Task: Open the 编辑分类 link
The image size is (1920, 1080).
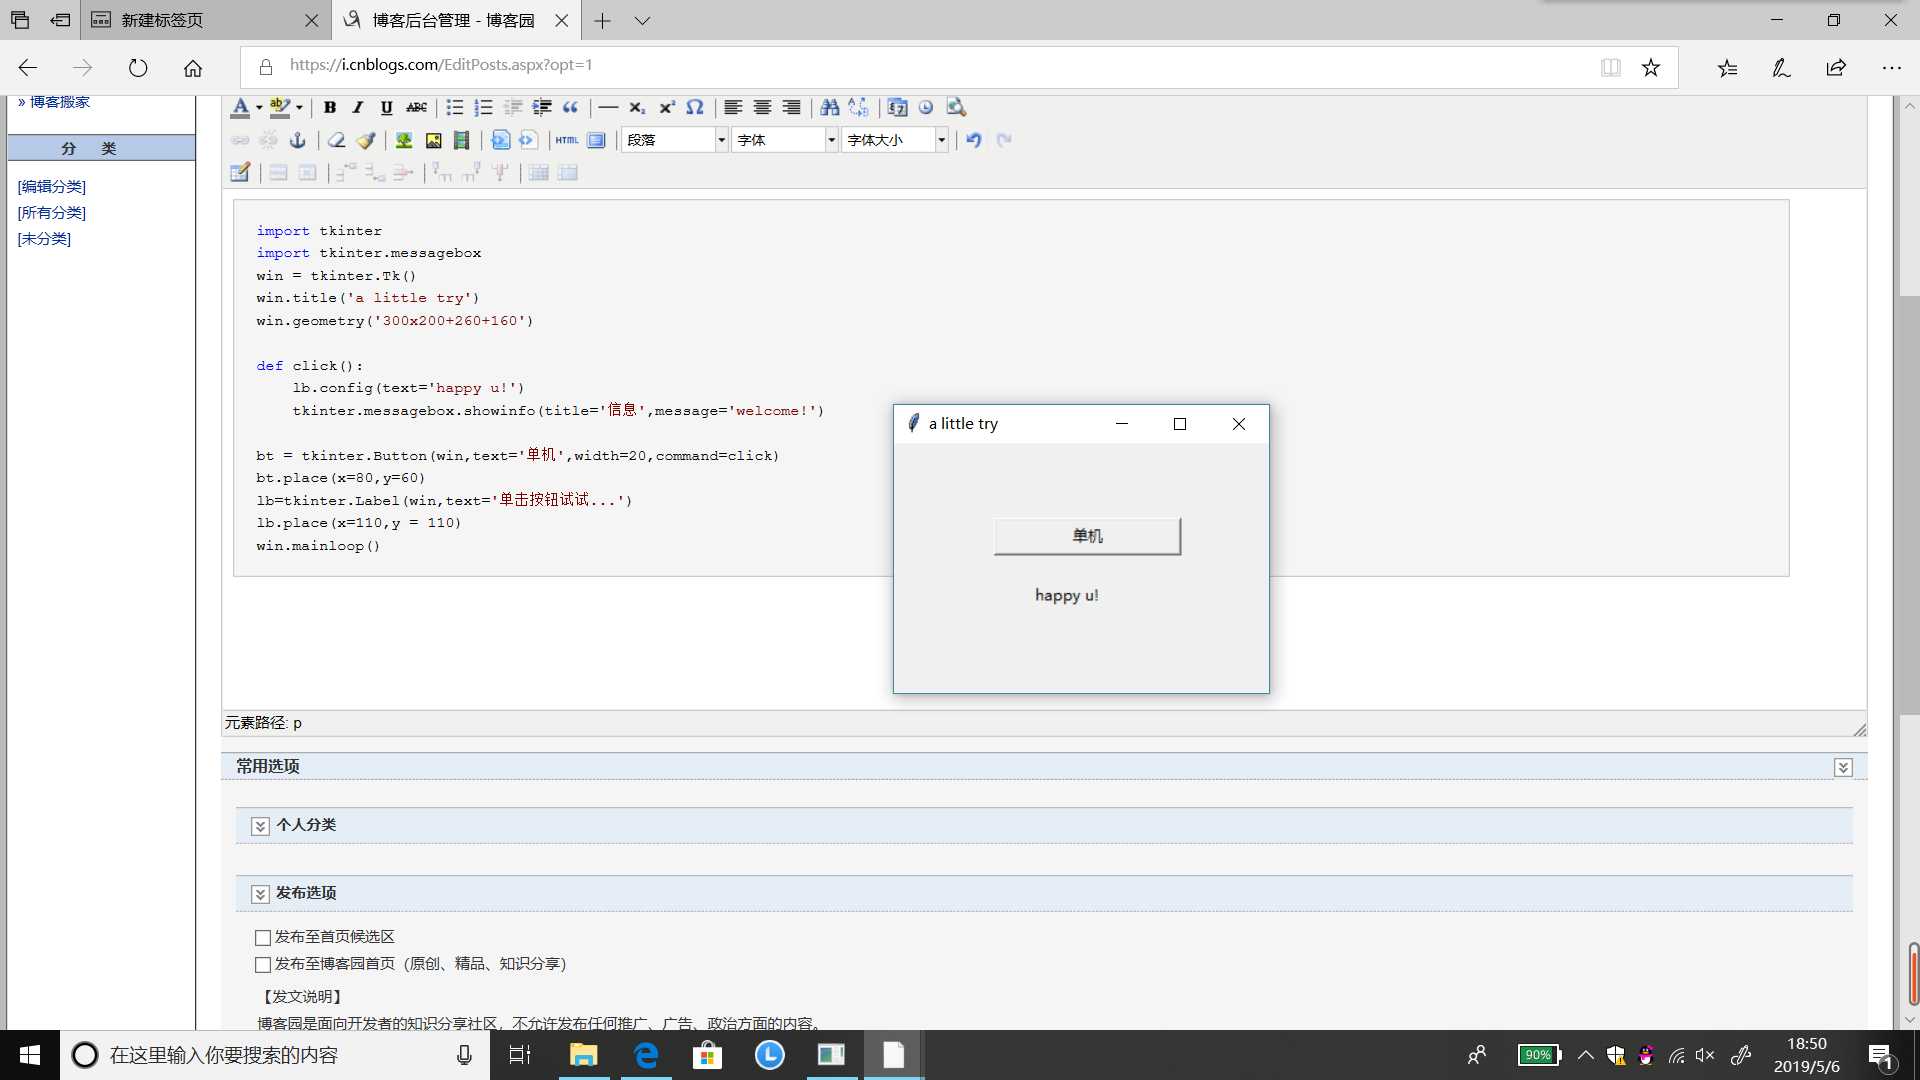Action: tap(52, 187)
